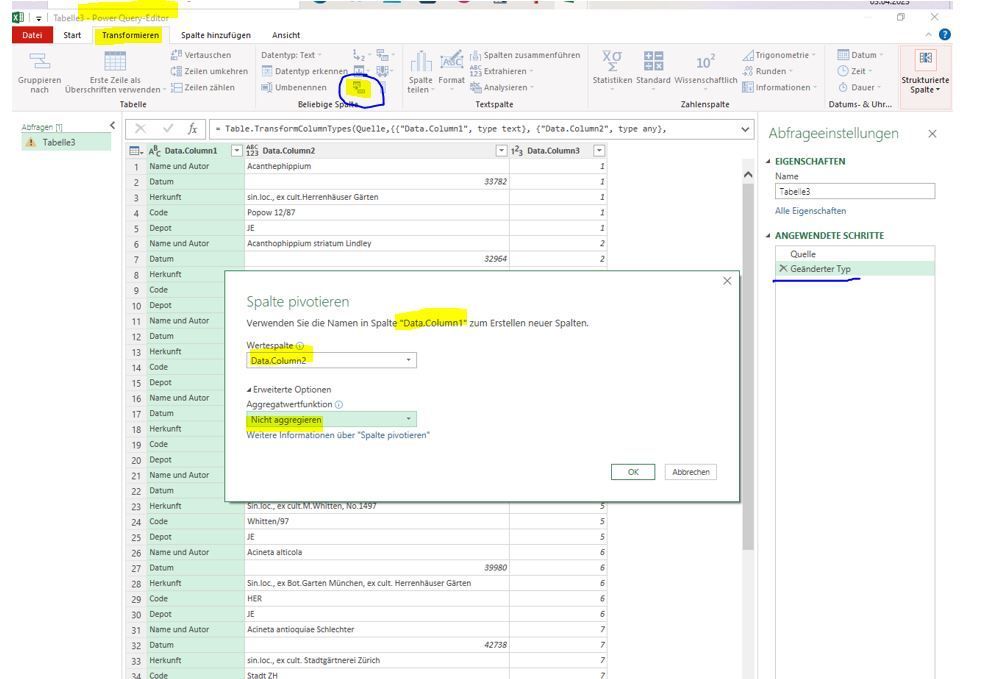Click OK in Spalte pivotieren dialog
989x679 pixels.
click(x=633, y=472)
